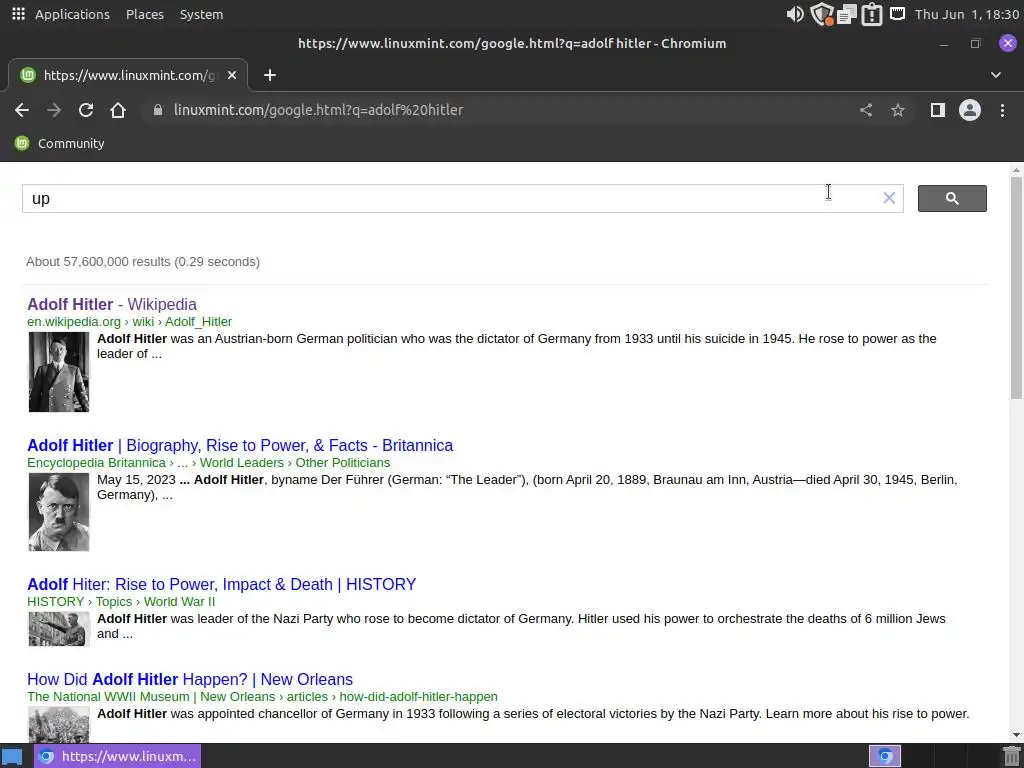
Task: Close the linuxmint.com tab
Action: point(232,75)
